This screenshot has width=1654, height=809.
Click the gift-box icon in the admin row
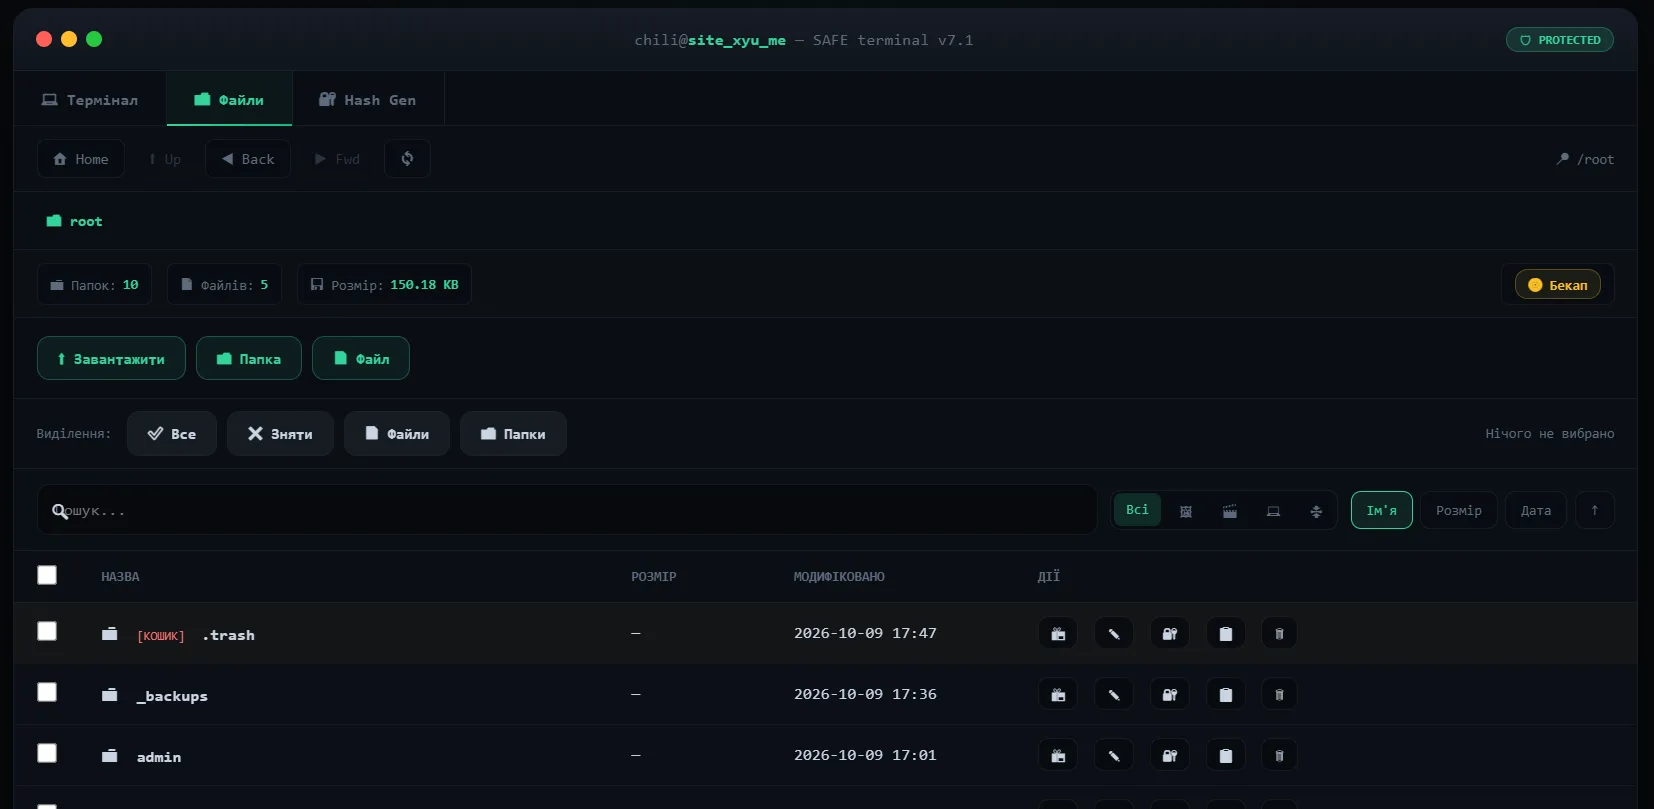tap(1058, 756)
